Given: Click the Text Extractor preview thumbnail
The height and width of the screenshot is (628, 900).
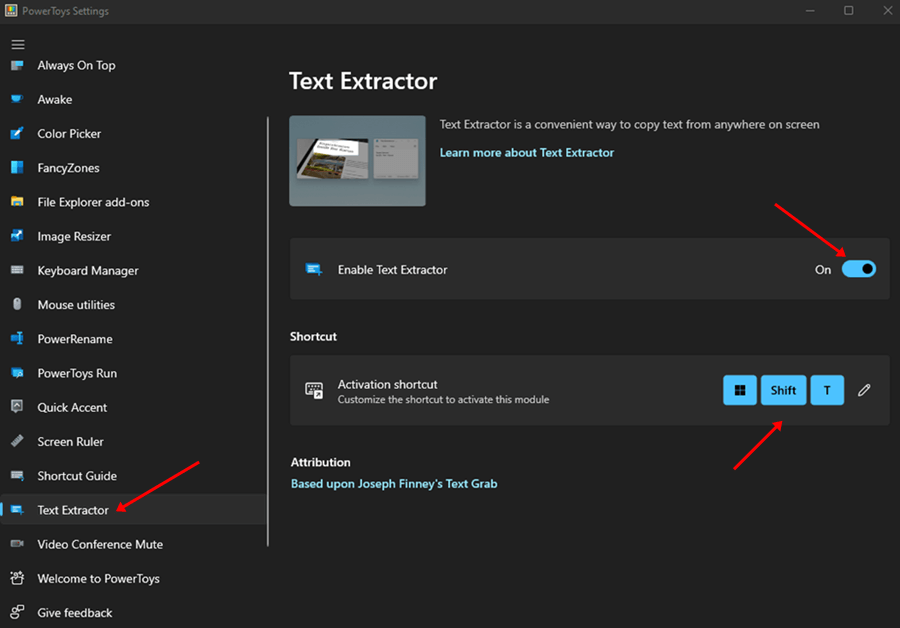Looking at the screenshot, I should tap(357, 161).
